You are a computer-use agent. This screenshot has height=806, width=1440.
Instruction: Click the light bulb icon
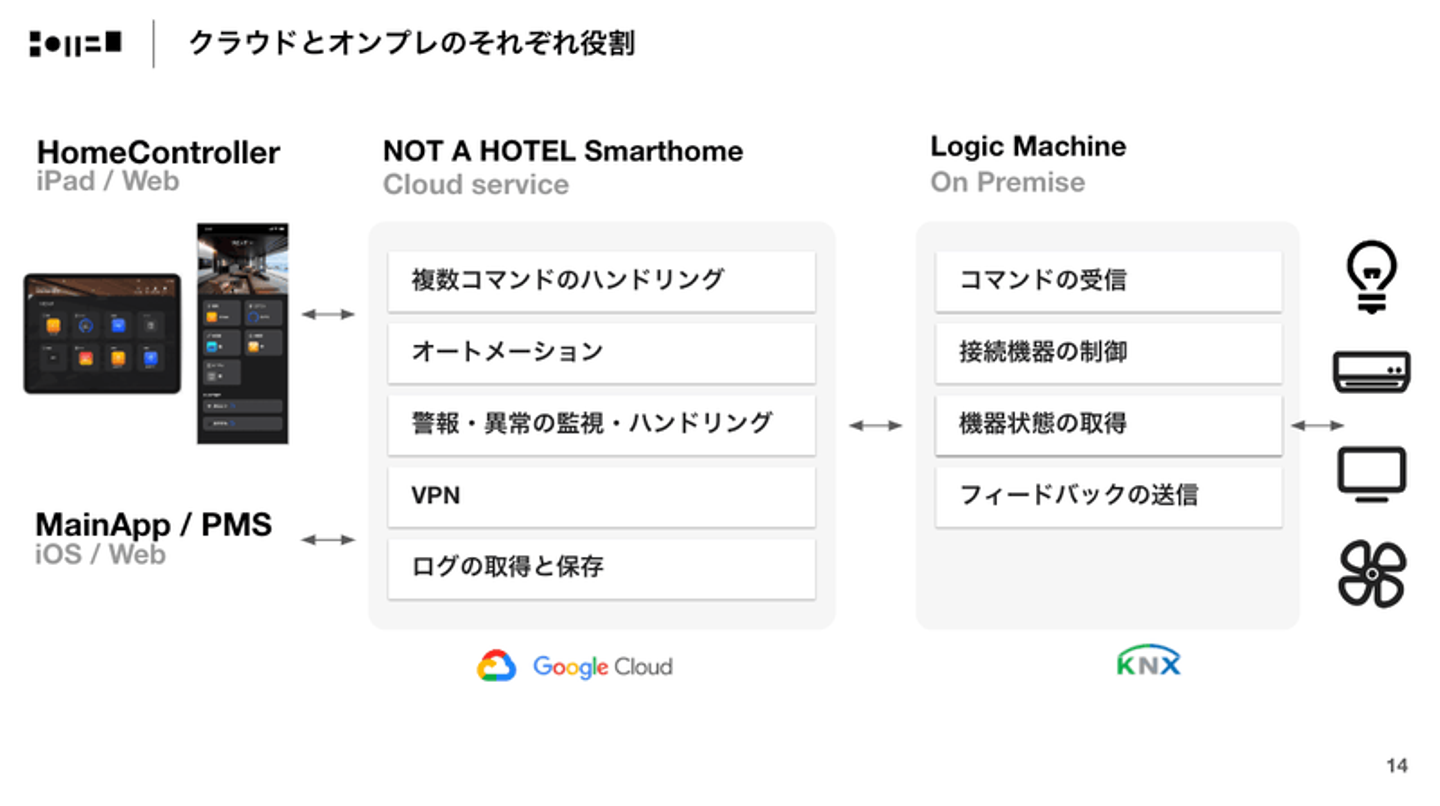point(1371,277)
